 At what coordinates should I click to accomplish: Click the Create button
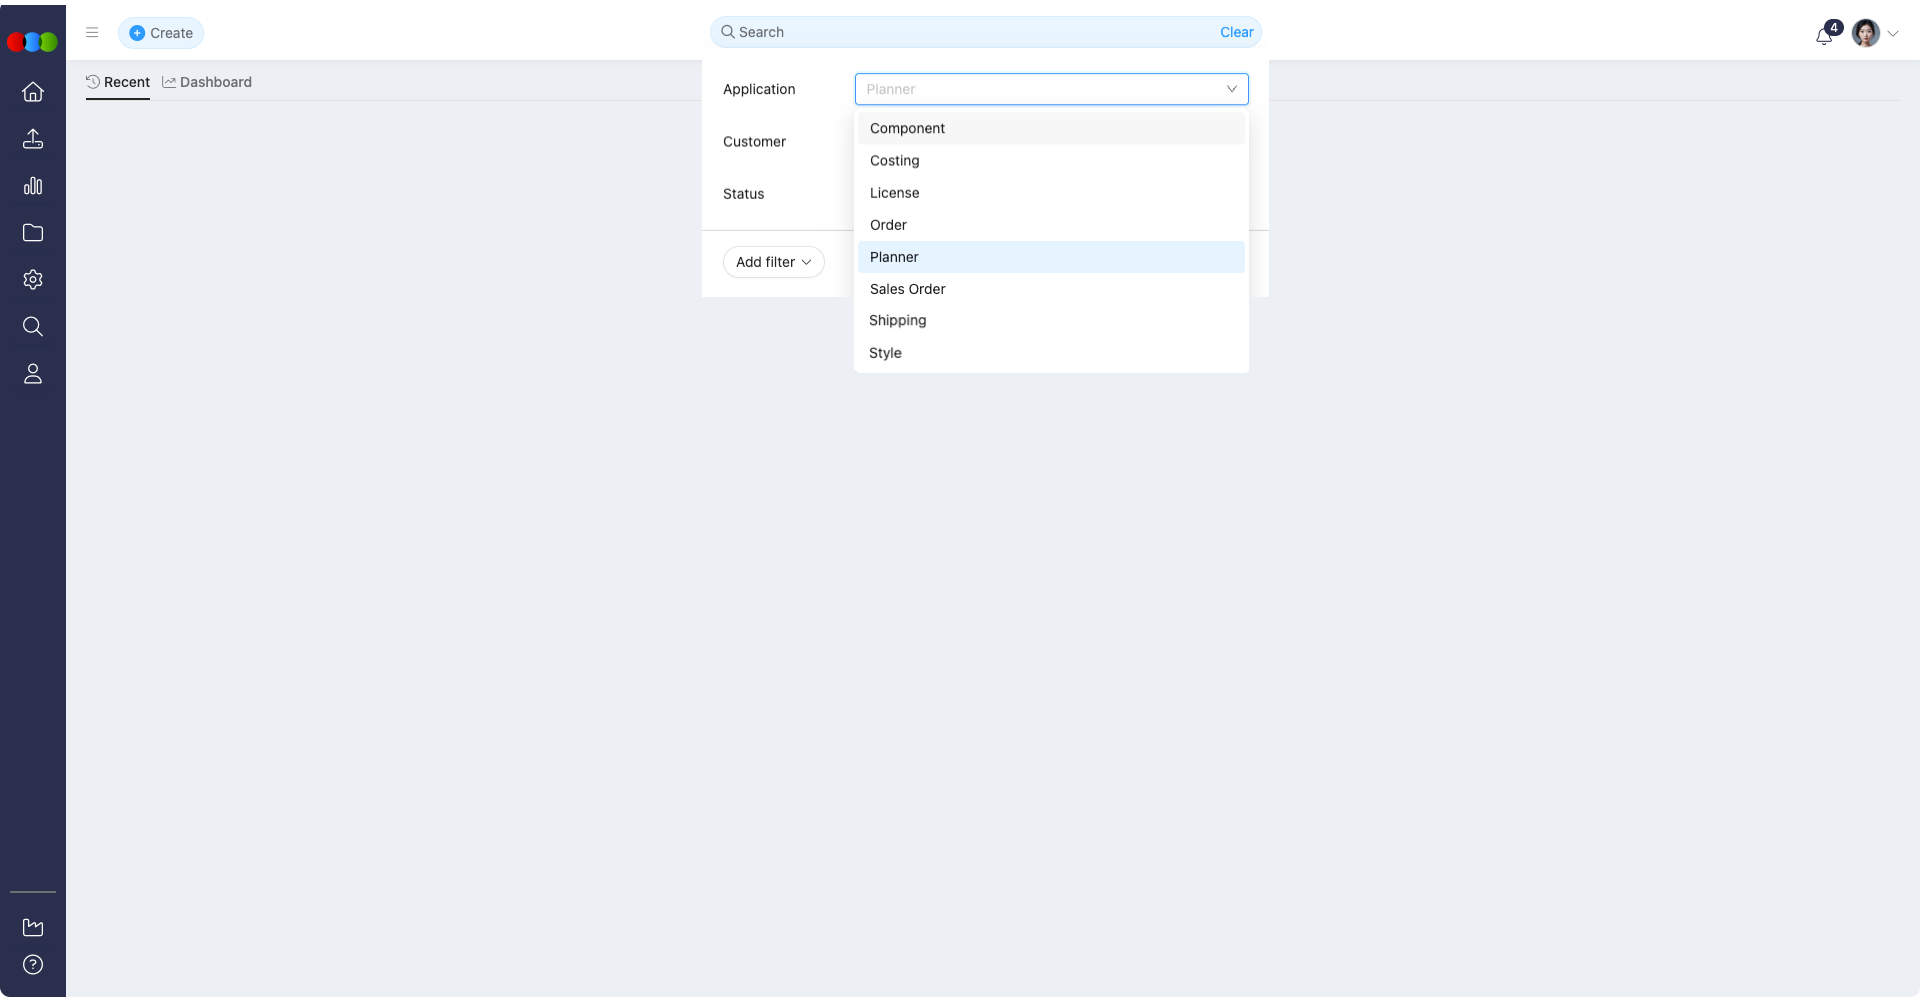pos(161,33)
